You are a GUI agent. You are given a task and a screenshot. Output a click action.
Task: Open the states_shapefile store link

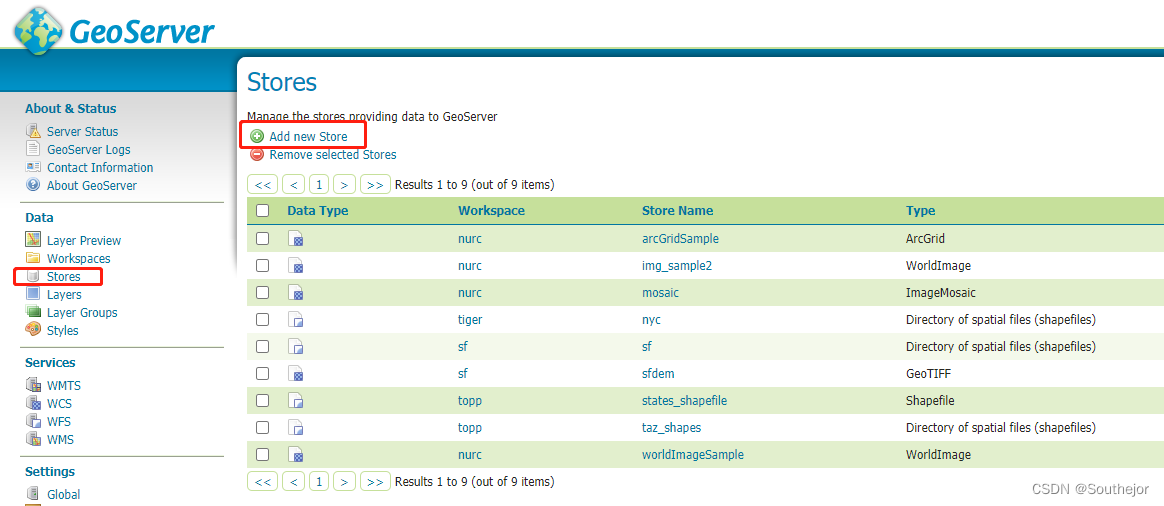click(684, 401)
